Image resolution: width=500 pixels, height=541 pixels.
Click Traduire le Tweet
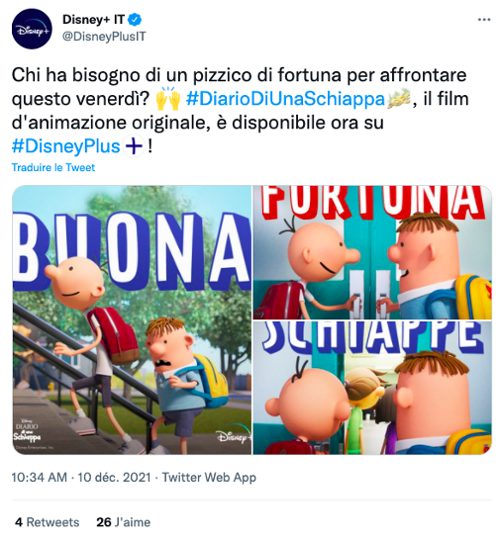[53, 168]
